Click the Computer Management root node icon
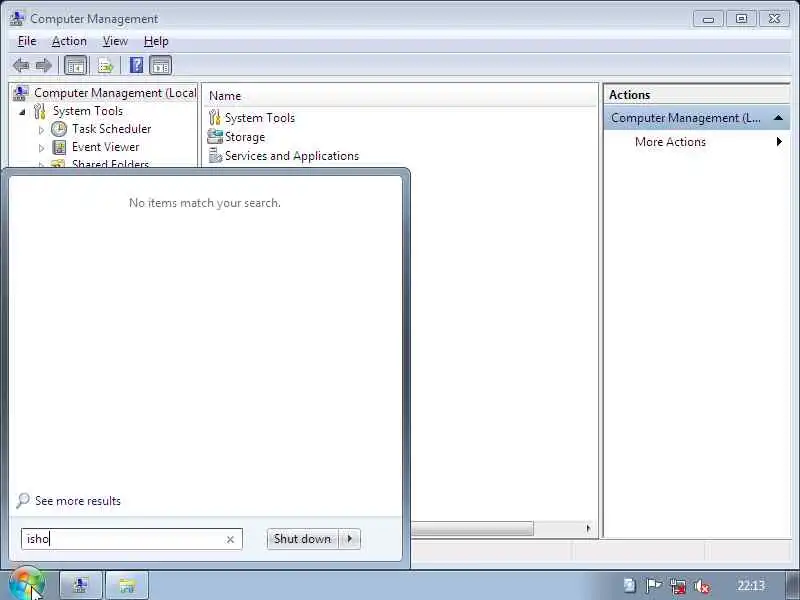This screenshot has height=600, width=800. click(x=20, y=93)
